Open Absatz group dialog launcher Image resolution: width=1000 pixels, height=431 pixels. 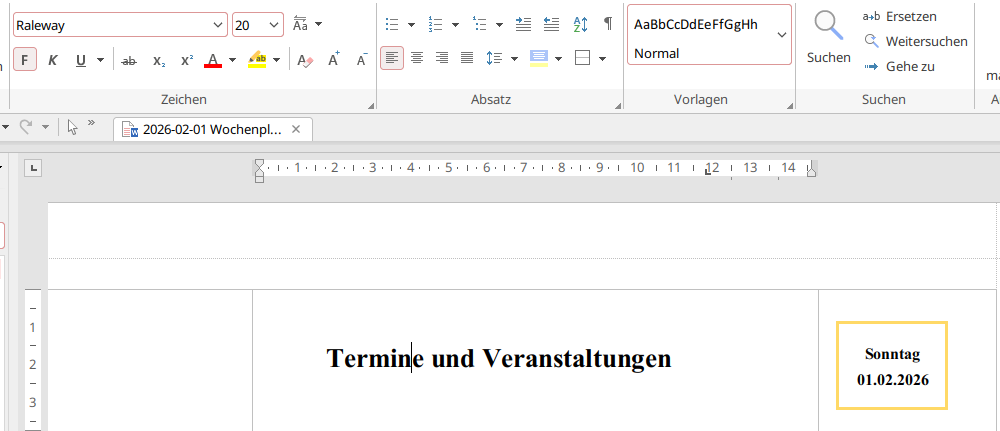tap(618, 105)
